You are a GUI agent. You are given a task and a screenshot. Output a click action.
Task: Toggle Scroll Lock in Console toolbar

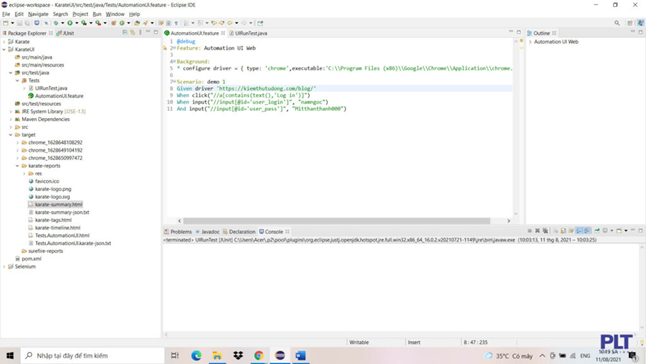point(563,231)
